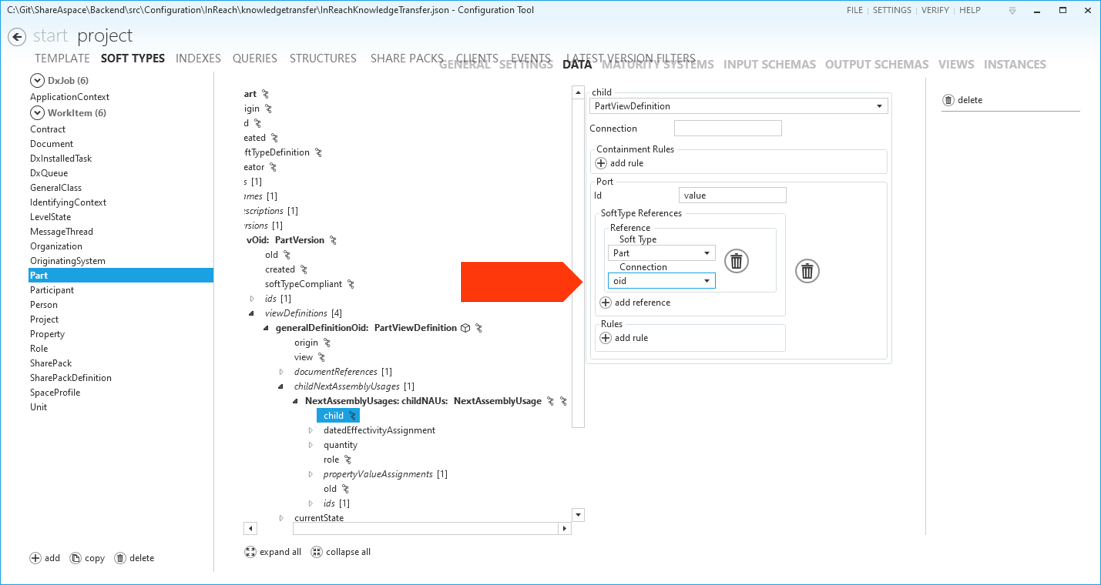1101x585 pixels.
Task: Click the outer trash icon in Port
Action: (807, 271)
